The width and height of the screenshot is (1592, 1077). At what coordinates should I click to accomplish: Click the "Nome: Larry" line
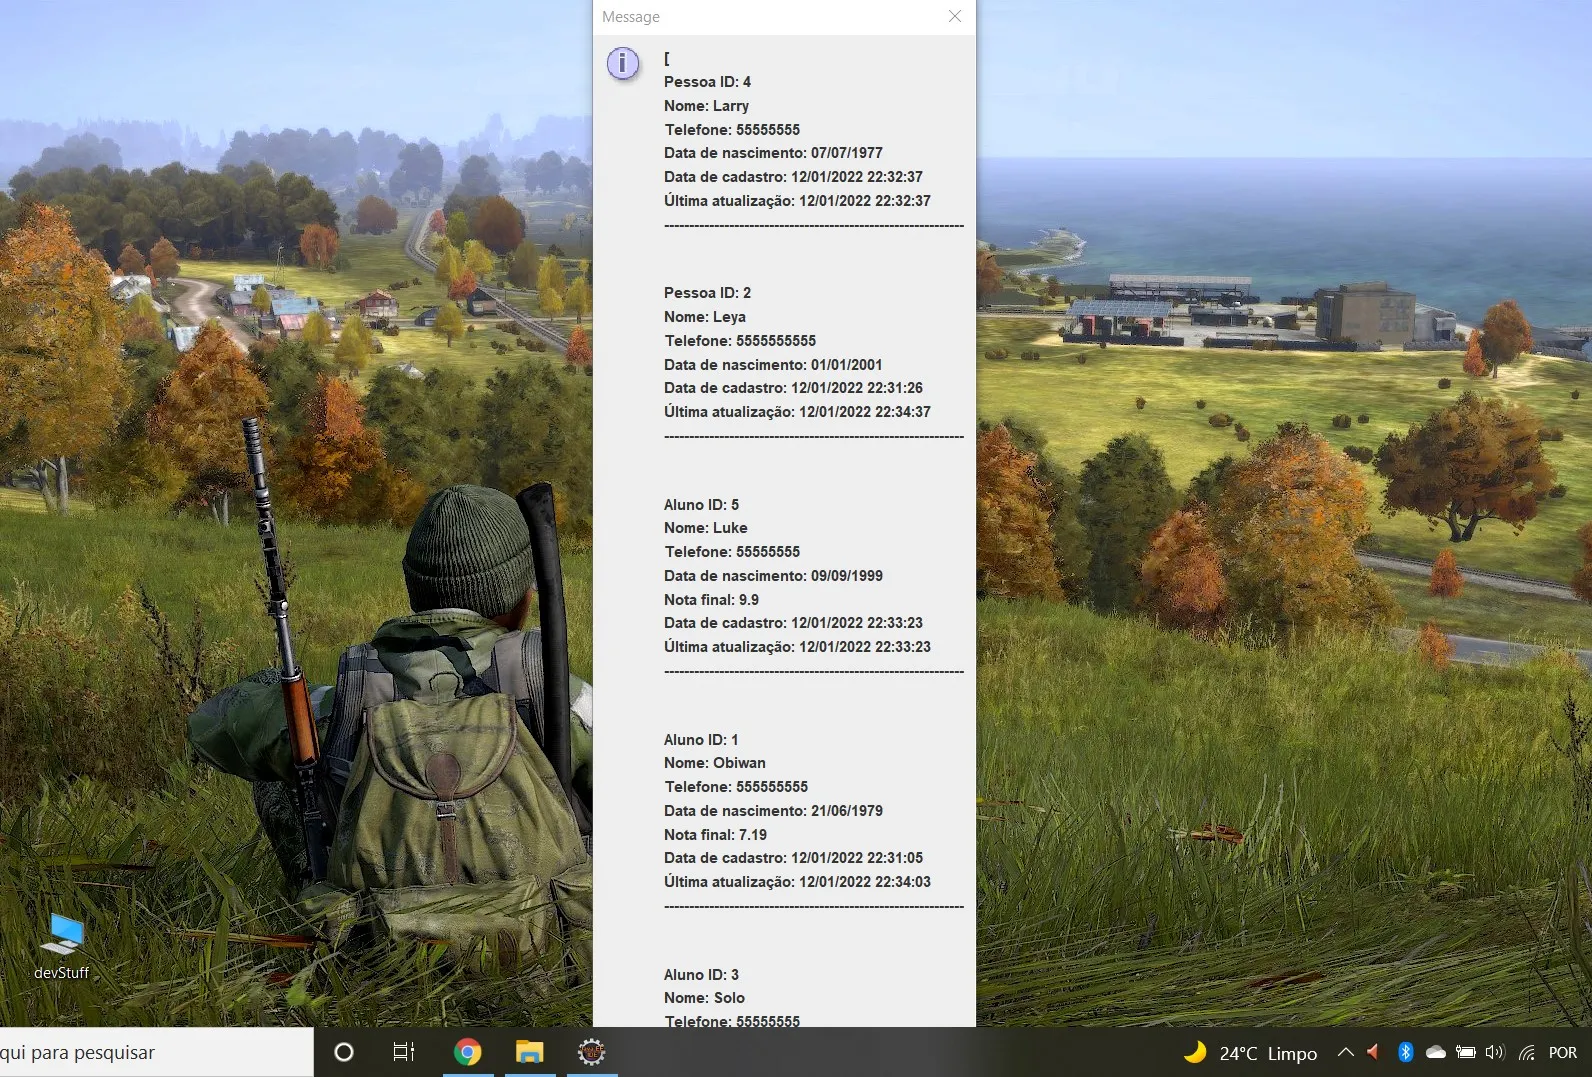707,106
